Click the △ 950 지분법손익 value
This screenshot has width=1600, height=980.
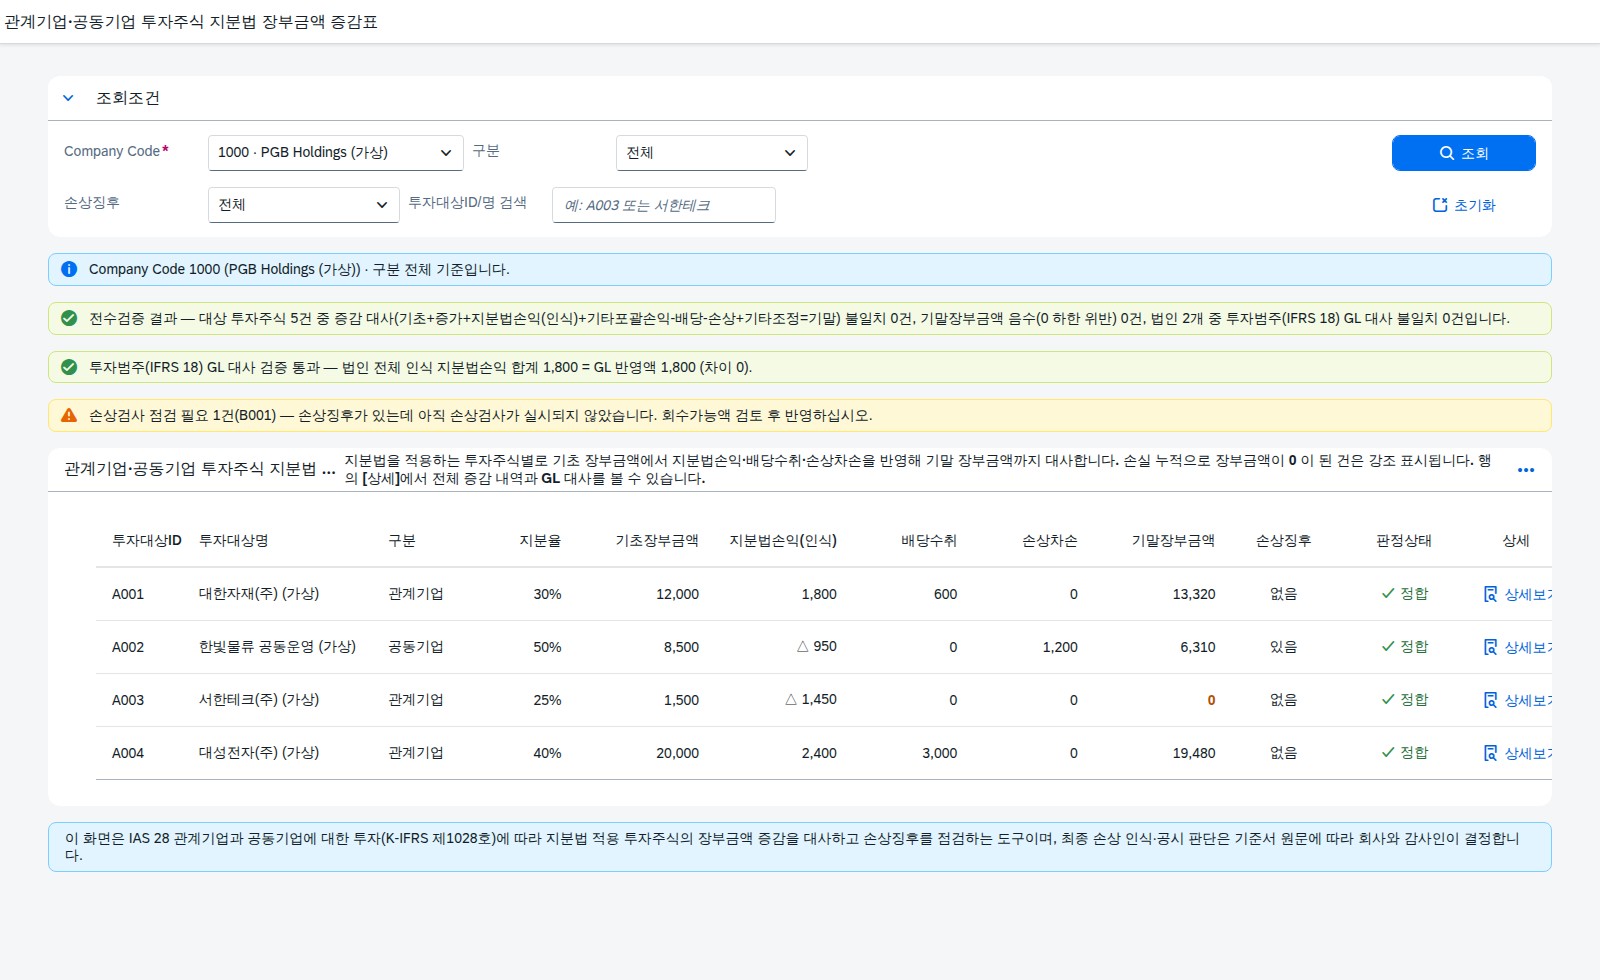817,647
